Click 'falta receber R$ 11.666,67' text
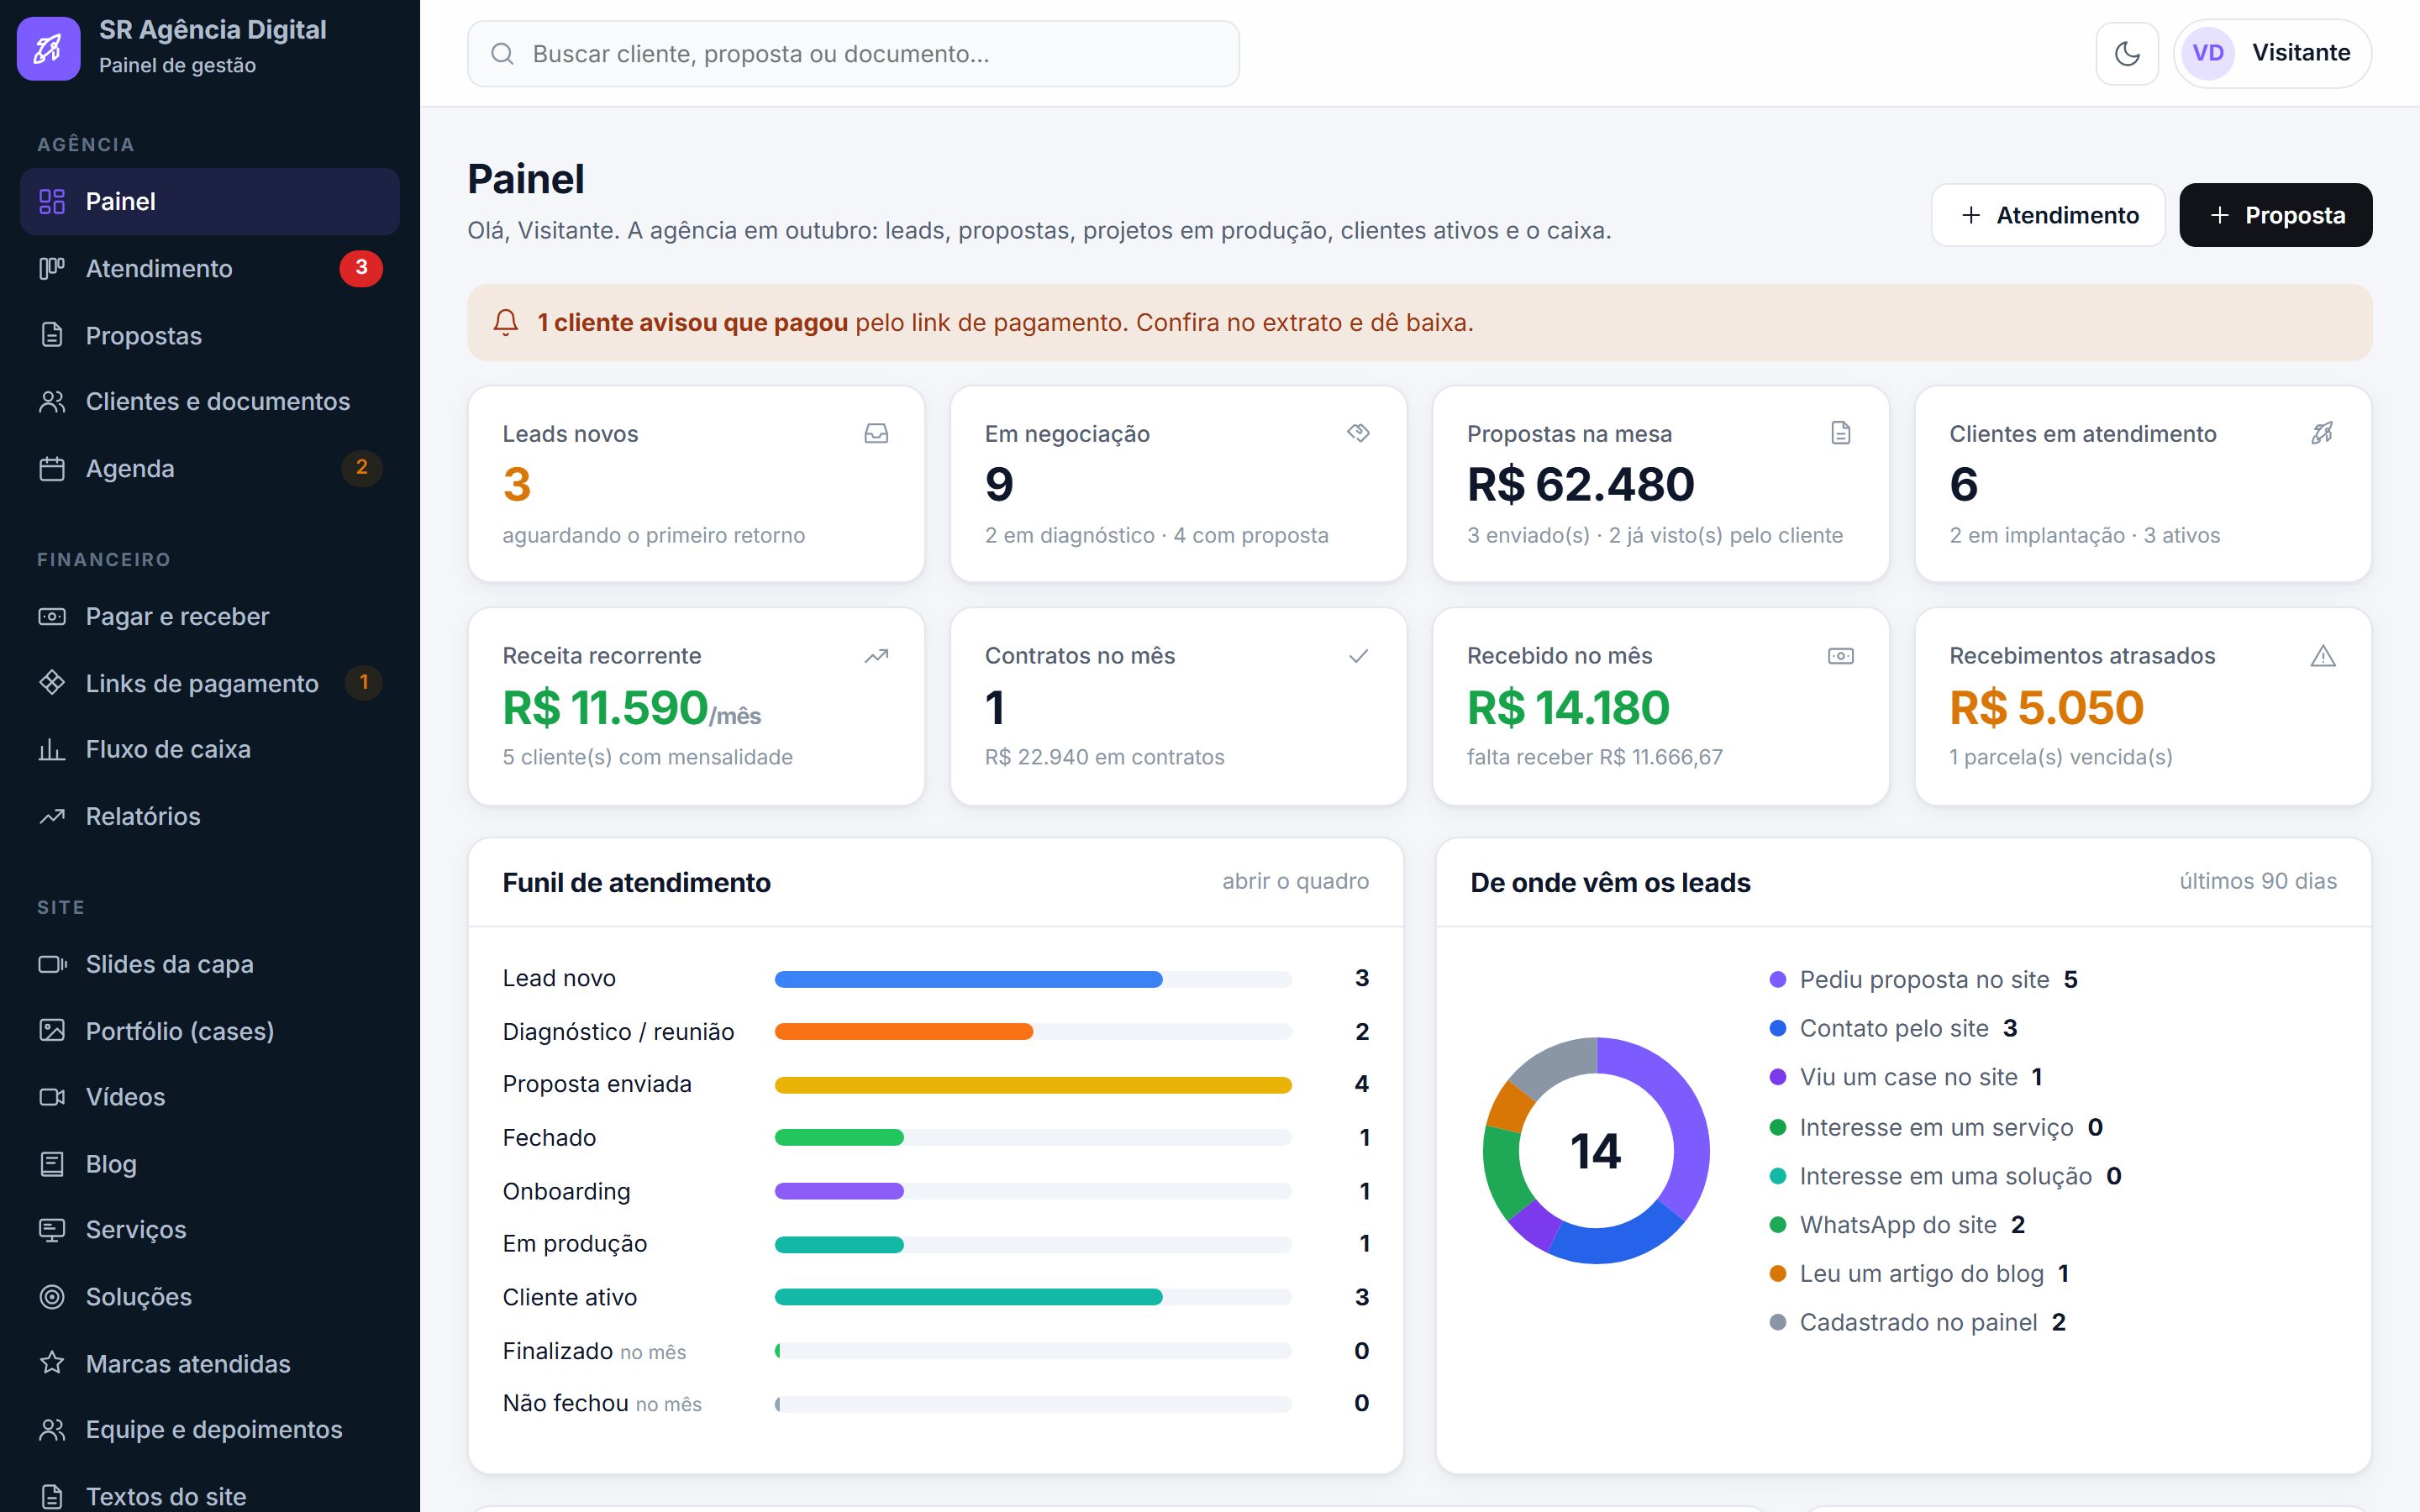 click(x=1595, y=757)
